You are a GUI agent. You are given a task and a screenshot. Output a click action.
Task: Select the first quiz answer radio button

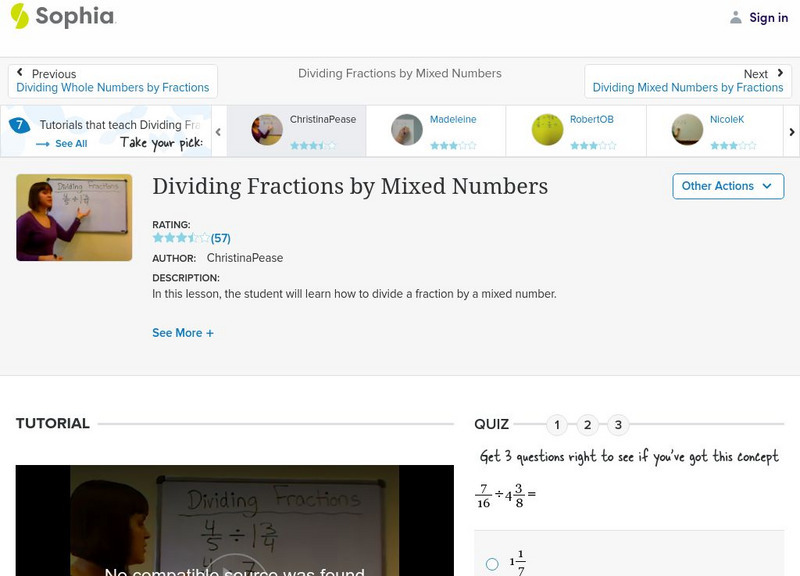click(492, 564)
